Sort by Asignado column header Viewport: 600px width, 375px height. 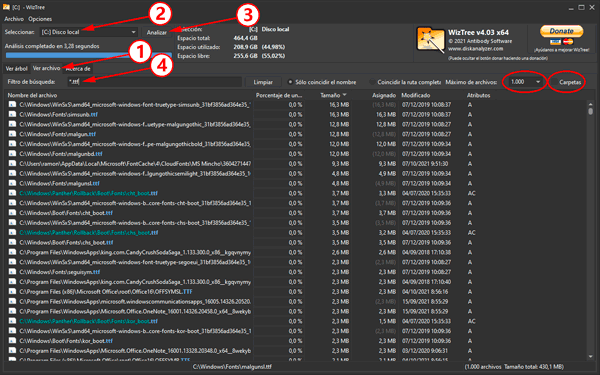point(384,95)
